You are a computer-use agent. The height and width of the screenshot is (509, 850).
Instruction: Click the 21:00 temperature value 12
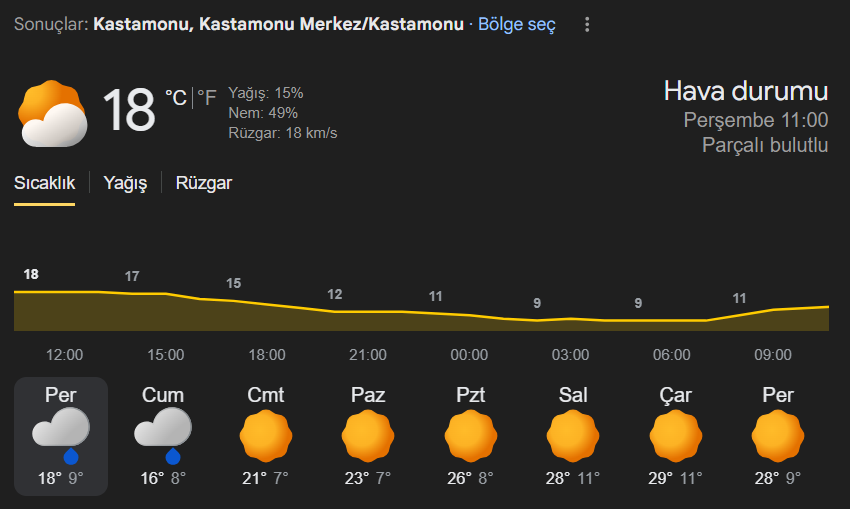[334, 294]
